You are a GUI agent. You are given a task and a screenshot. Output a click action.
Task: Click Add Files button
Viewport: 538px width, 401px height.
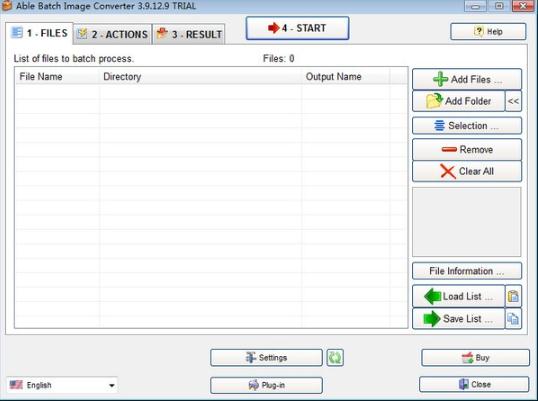(x=467, y=79)
